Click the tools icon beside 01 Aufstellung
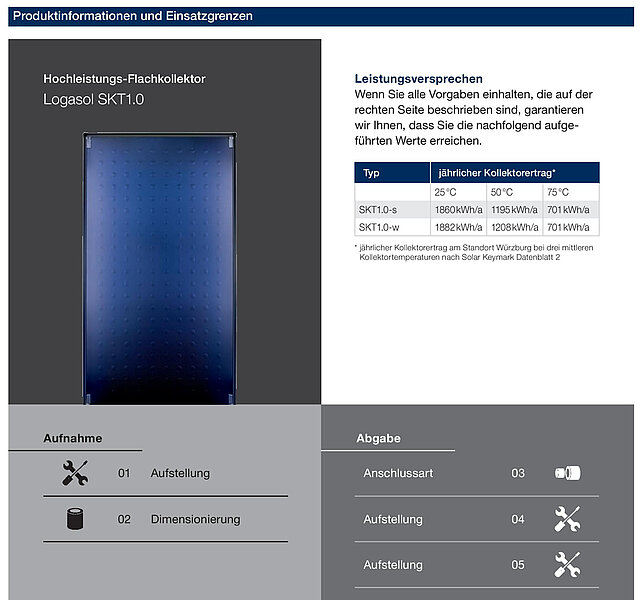644x600 pixels. pos(75,473)
